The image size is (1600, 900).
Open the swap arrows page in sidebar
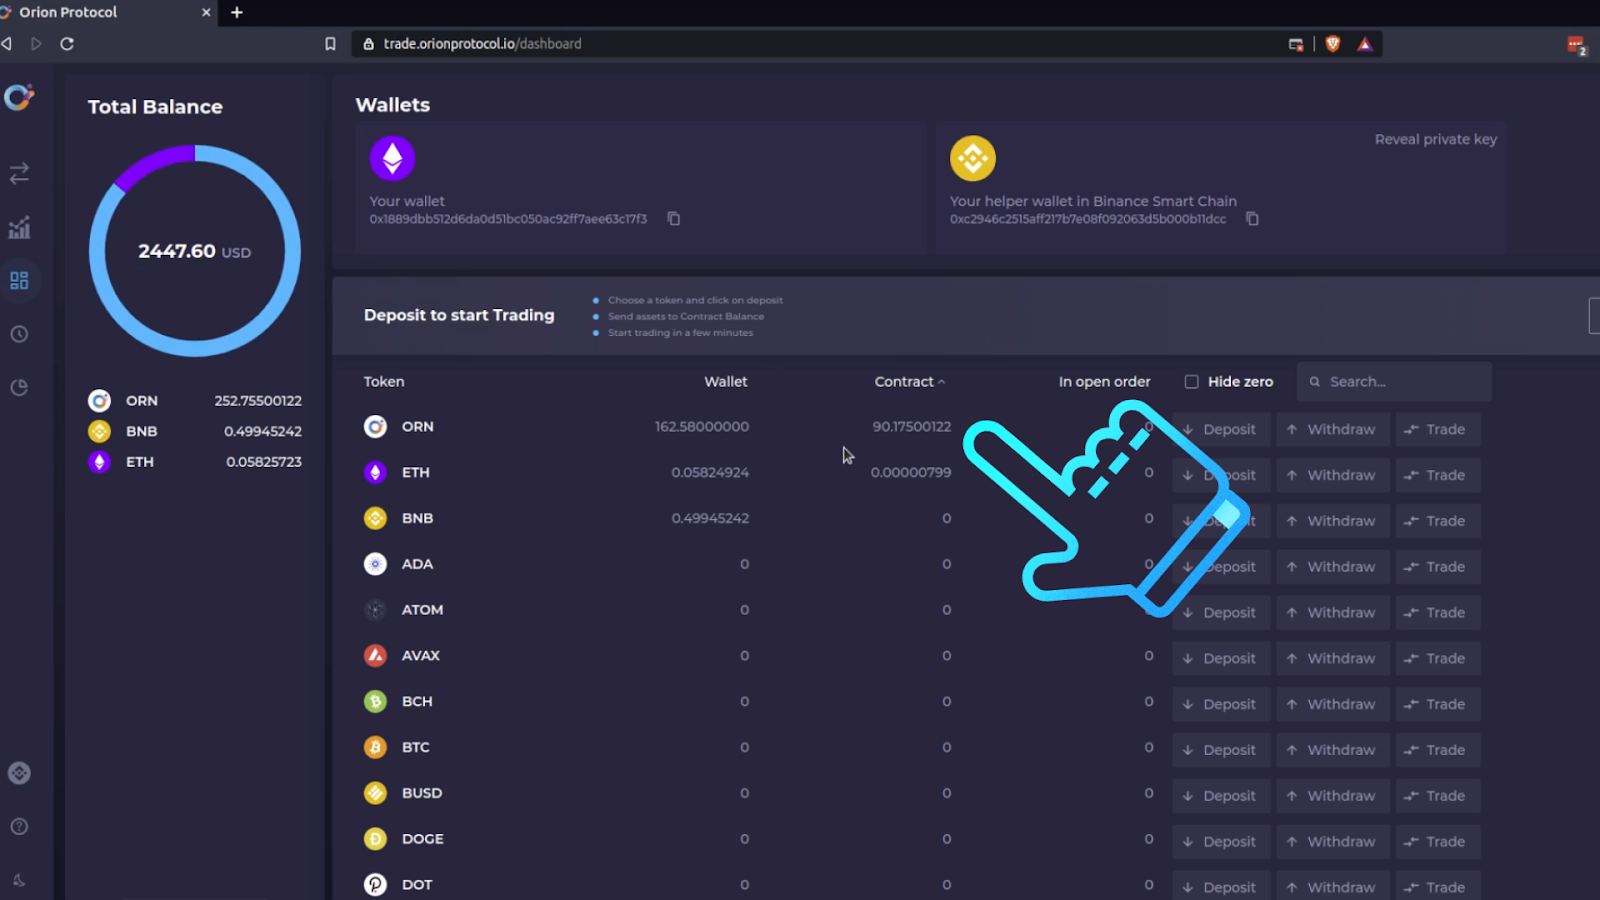click(x=19, y=173)
